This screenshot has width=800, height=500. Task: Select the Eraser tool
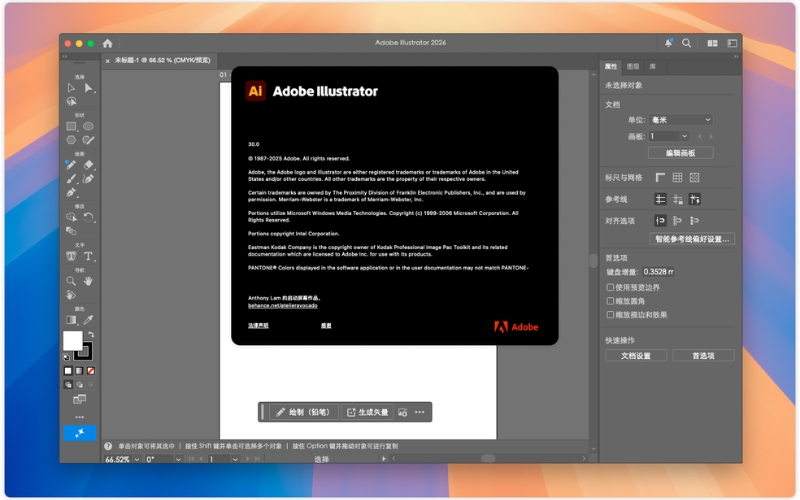89,165
